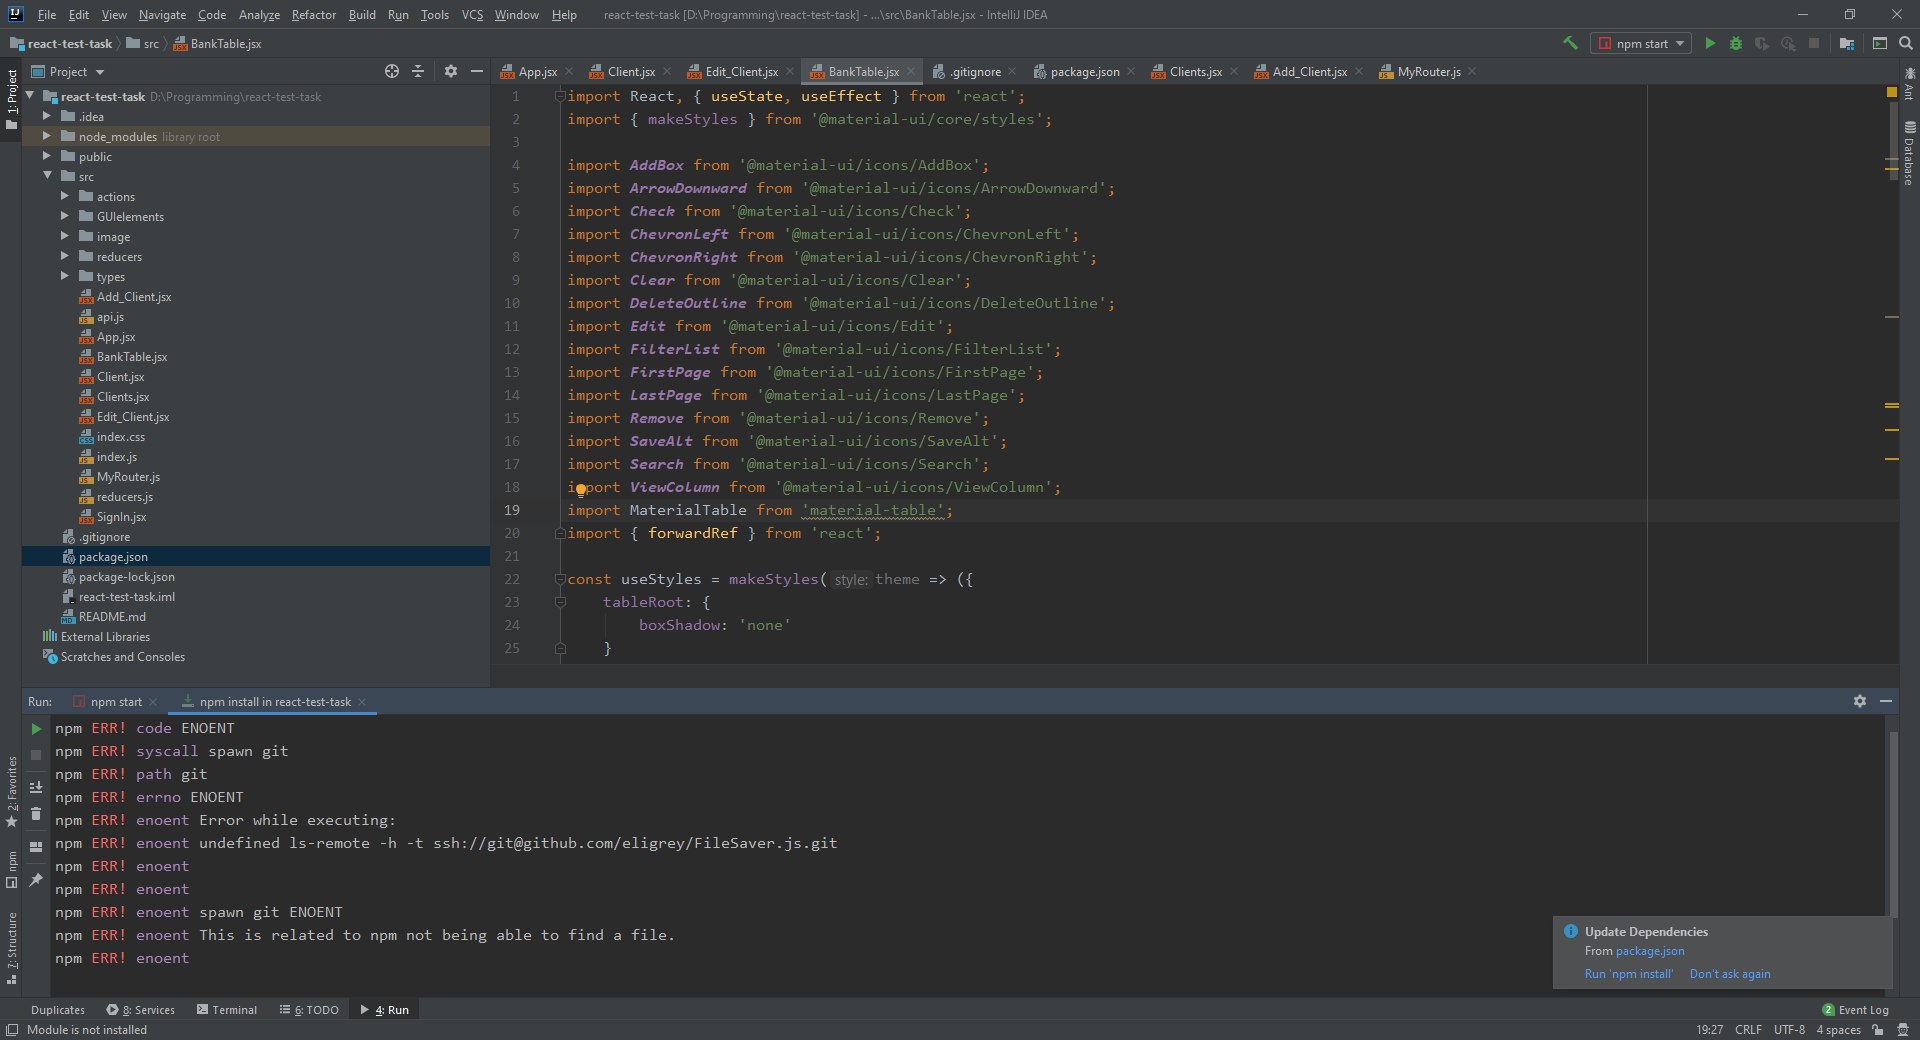Rerun the process in Run panel

point(36,729)
